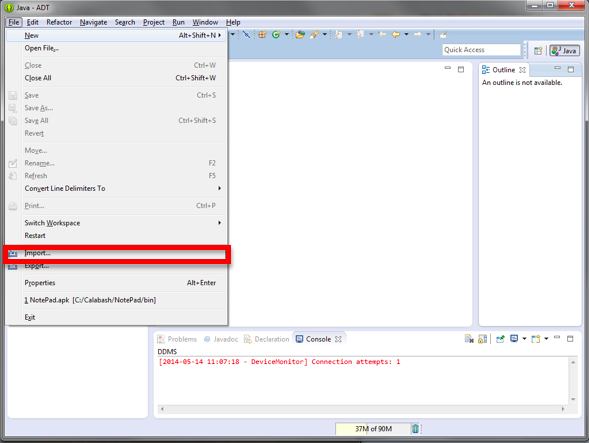The image size is (589, 443).
Task: Focus the Quick Access search field
Action: [482, 50]
